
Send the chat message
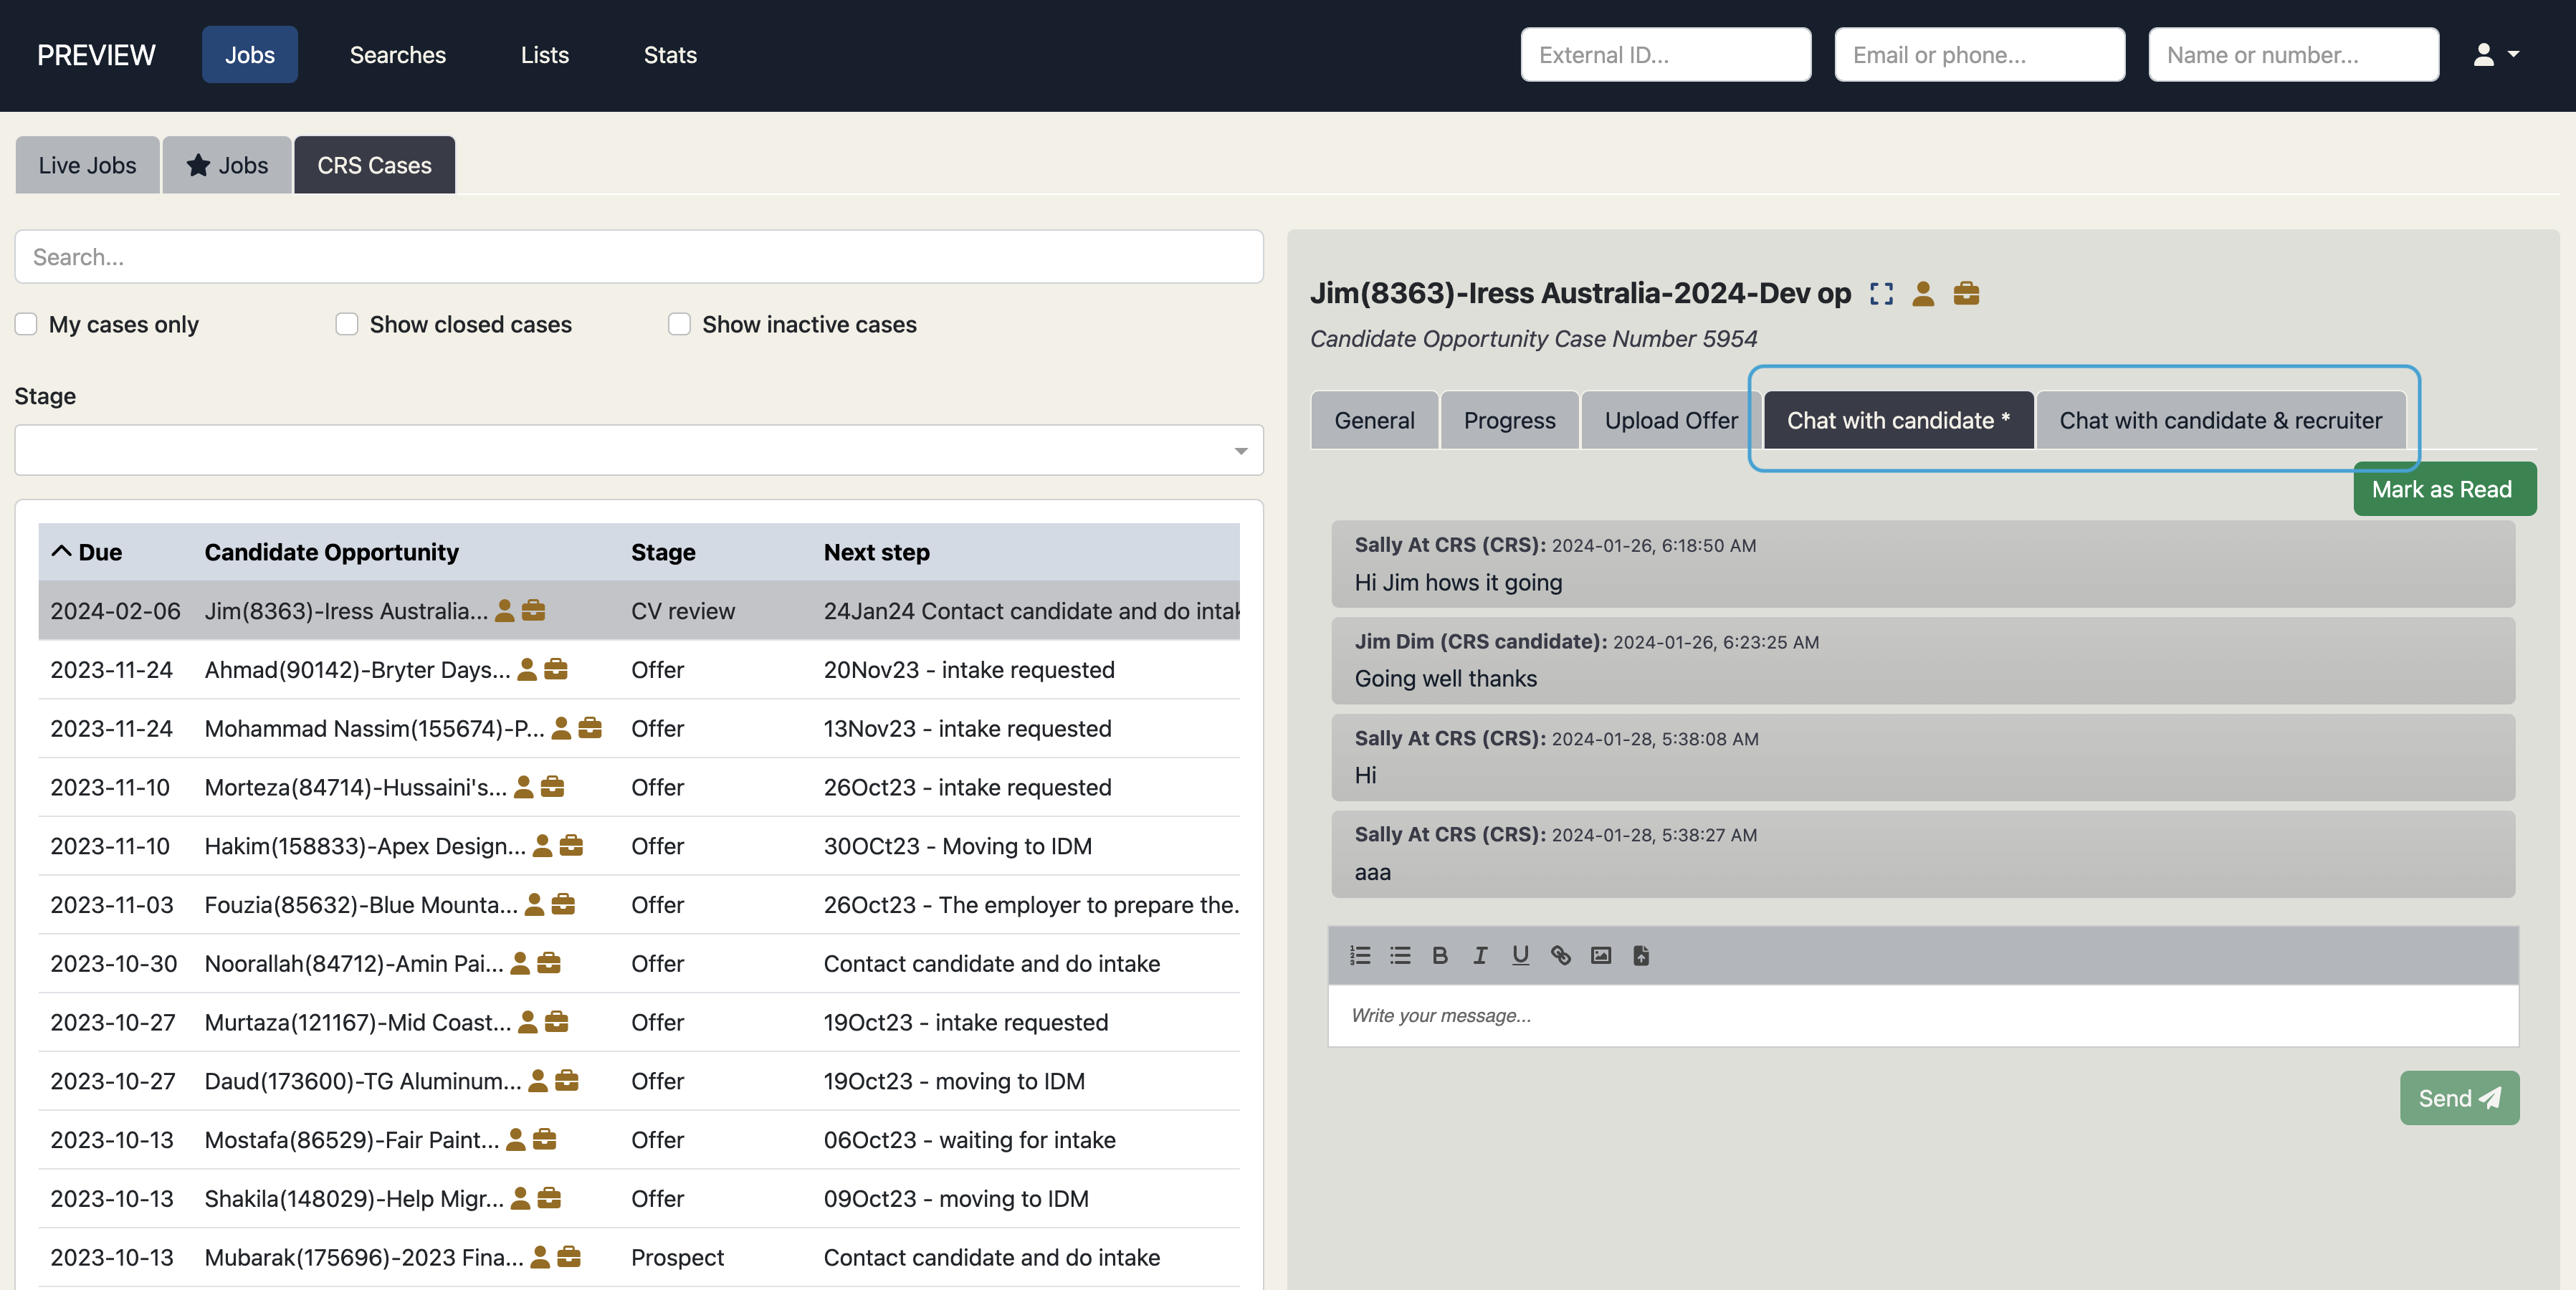point(2458,1098)
